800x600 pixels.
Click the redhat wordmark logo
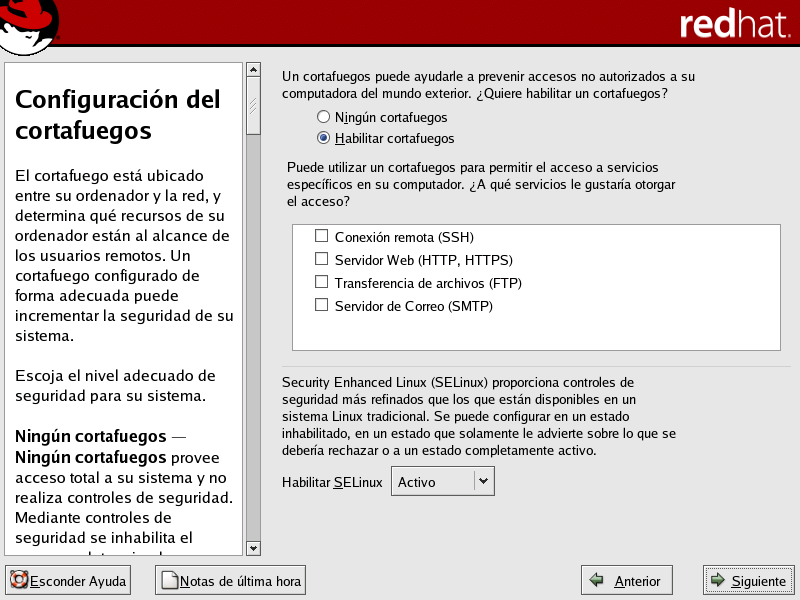(734, 25)
